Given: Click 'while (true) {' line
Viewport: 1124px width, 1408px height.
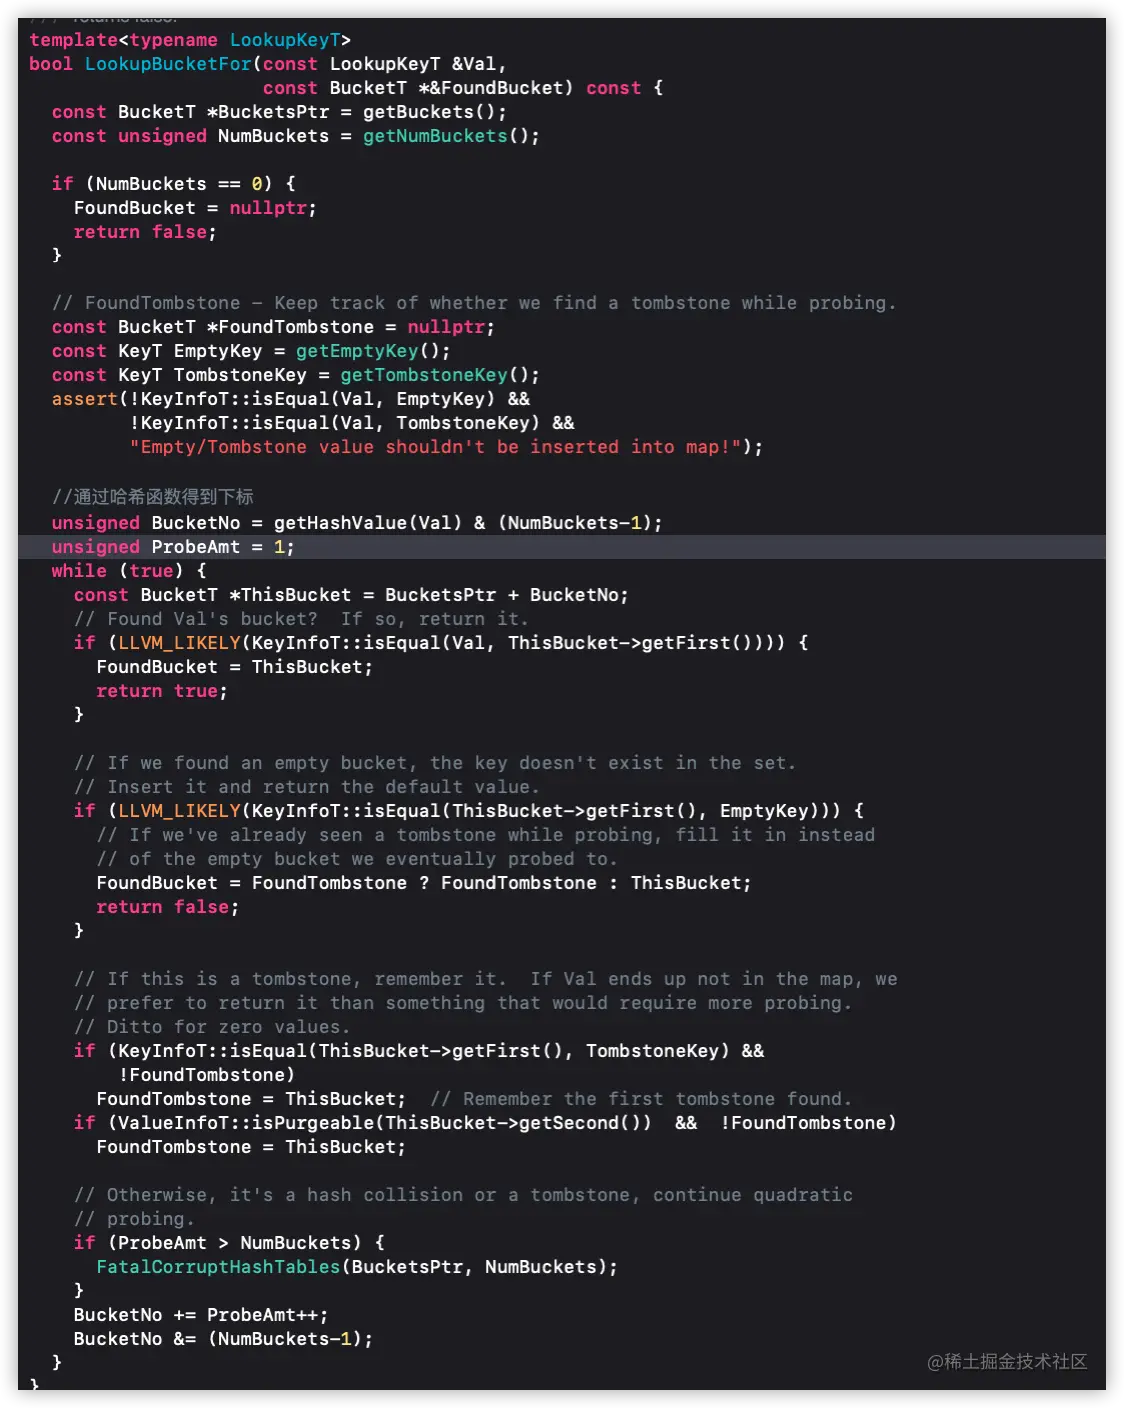Looking at the screenshot, I should point(129,571).
